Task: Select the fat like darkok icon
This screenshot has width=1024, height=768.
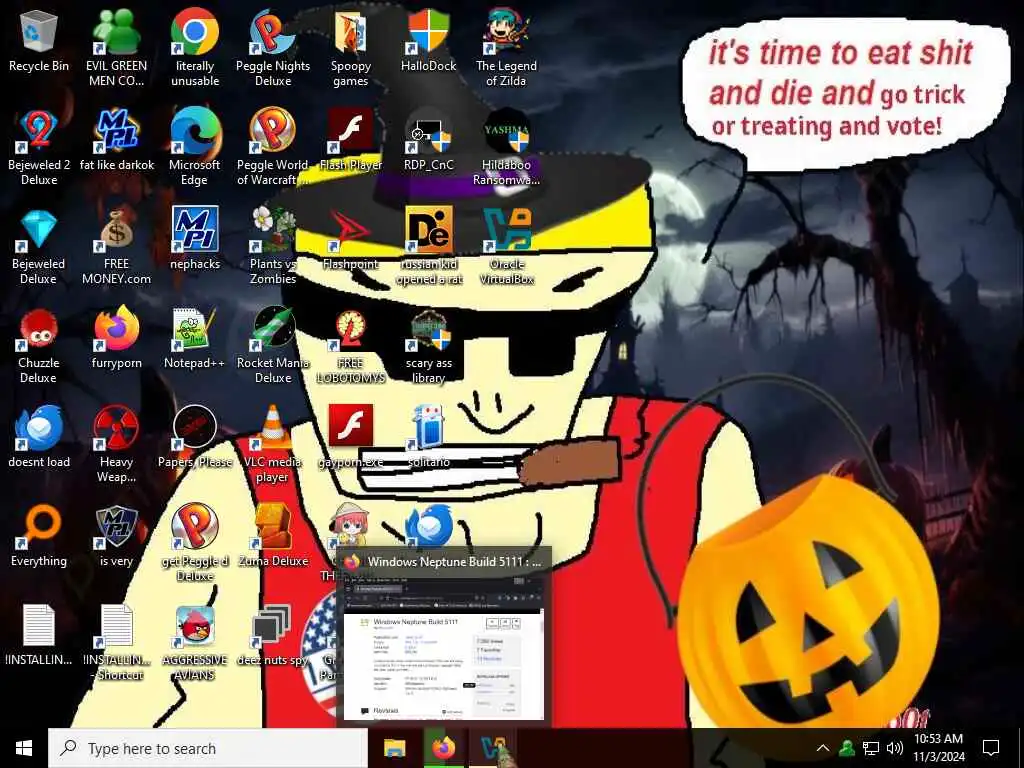Action: coord(116,131)
